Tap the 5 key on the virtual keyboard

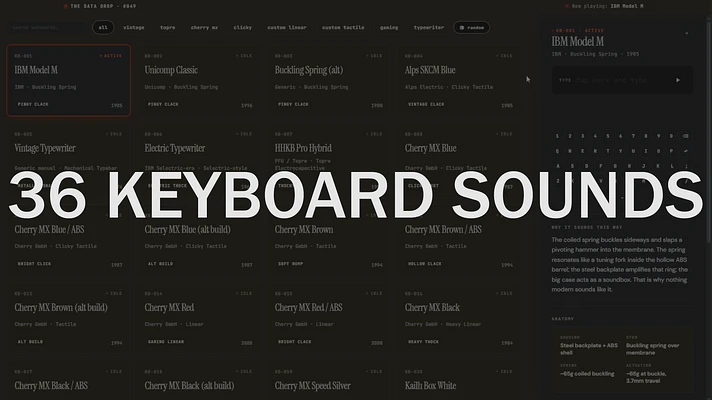pyautogui.click(x=608, y=136)
